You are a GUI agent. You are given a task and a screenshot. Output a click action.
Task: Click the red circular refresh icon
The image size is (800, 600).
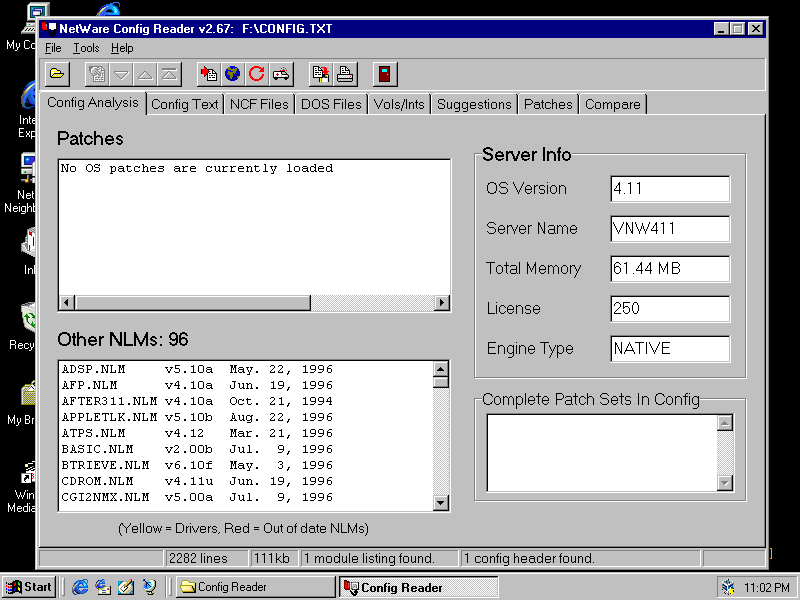257,74
